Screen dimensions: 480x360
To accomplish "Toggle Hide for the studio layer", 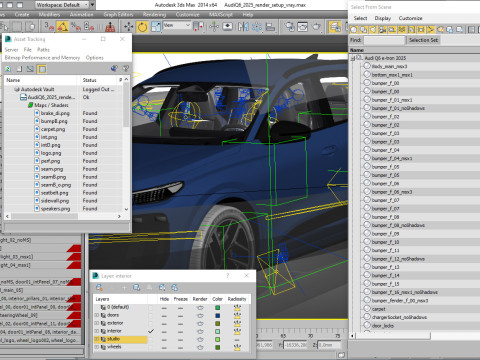I will click(x=164, y=339).
